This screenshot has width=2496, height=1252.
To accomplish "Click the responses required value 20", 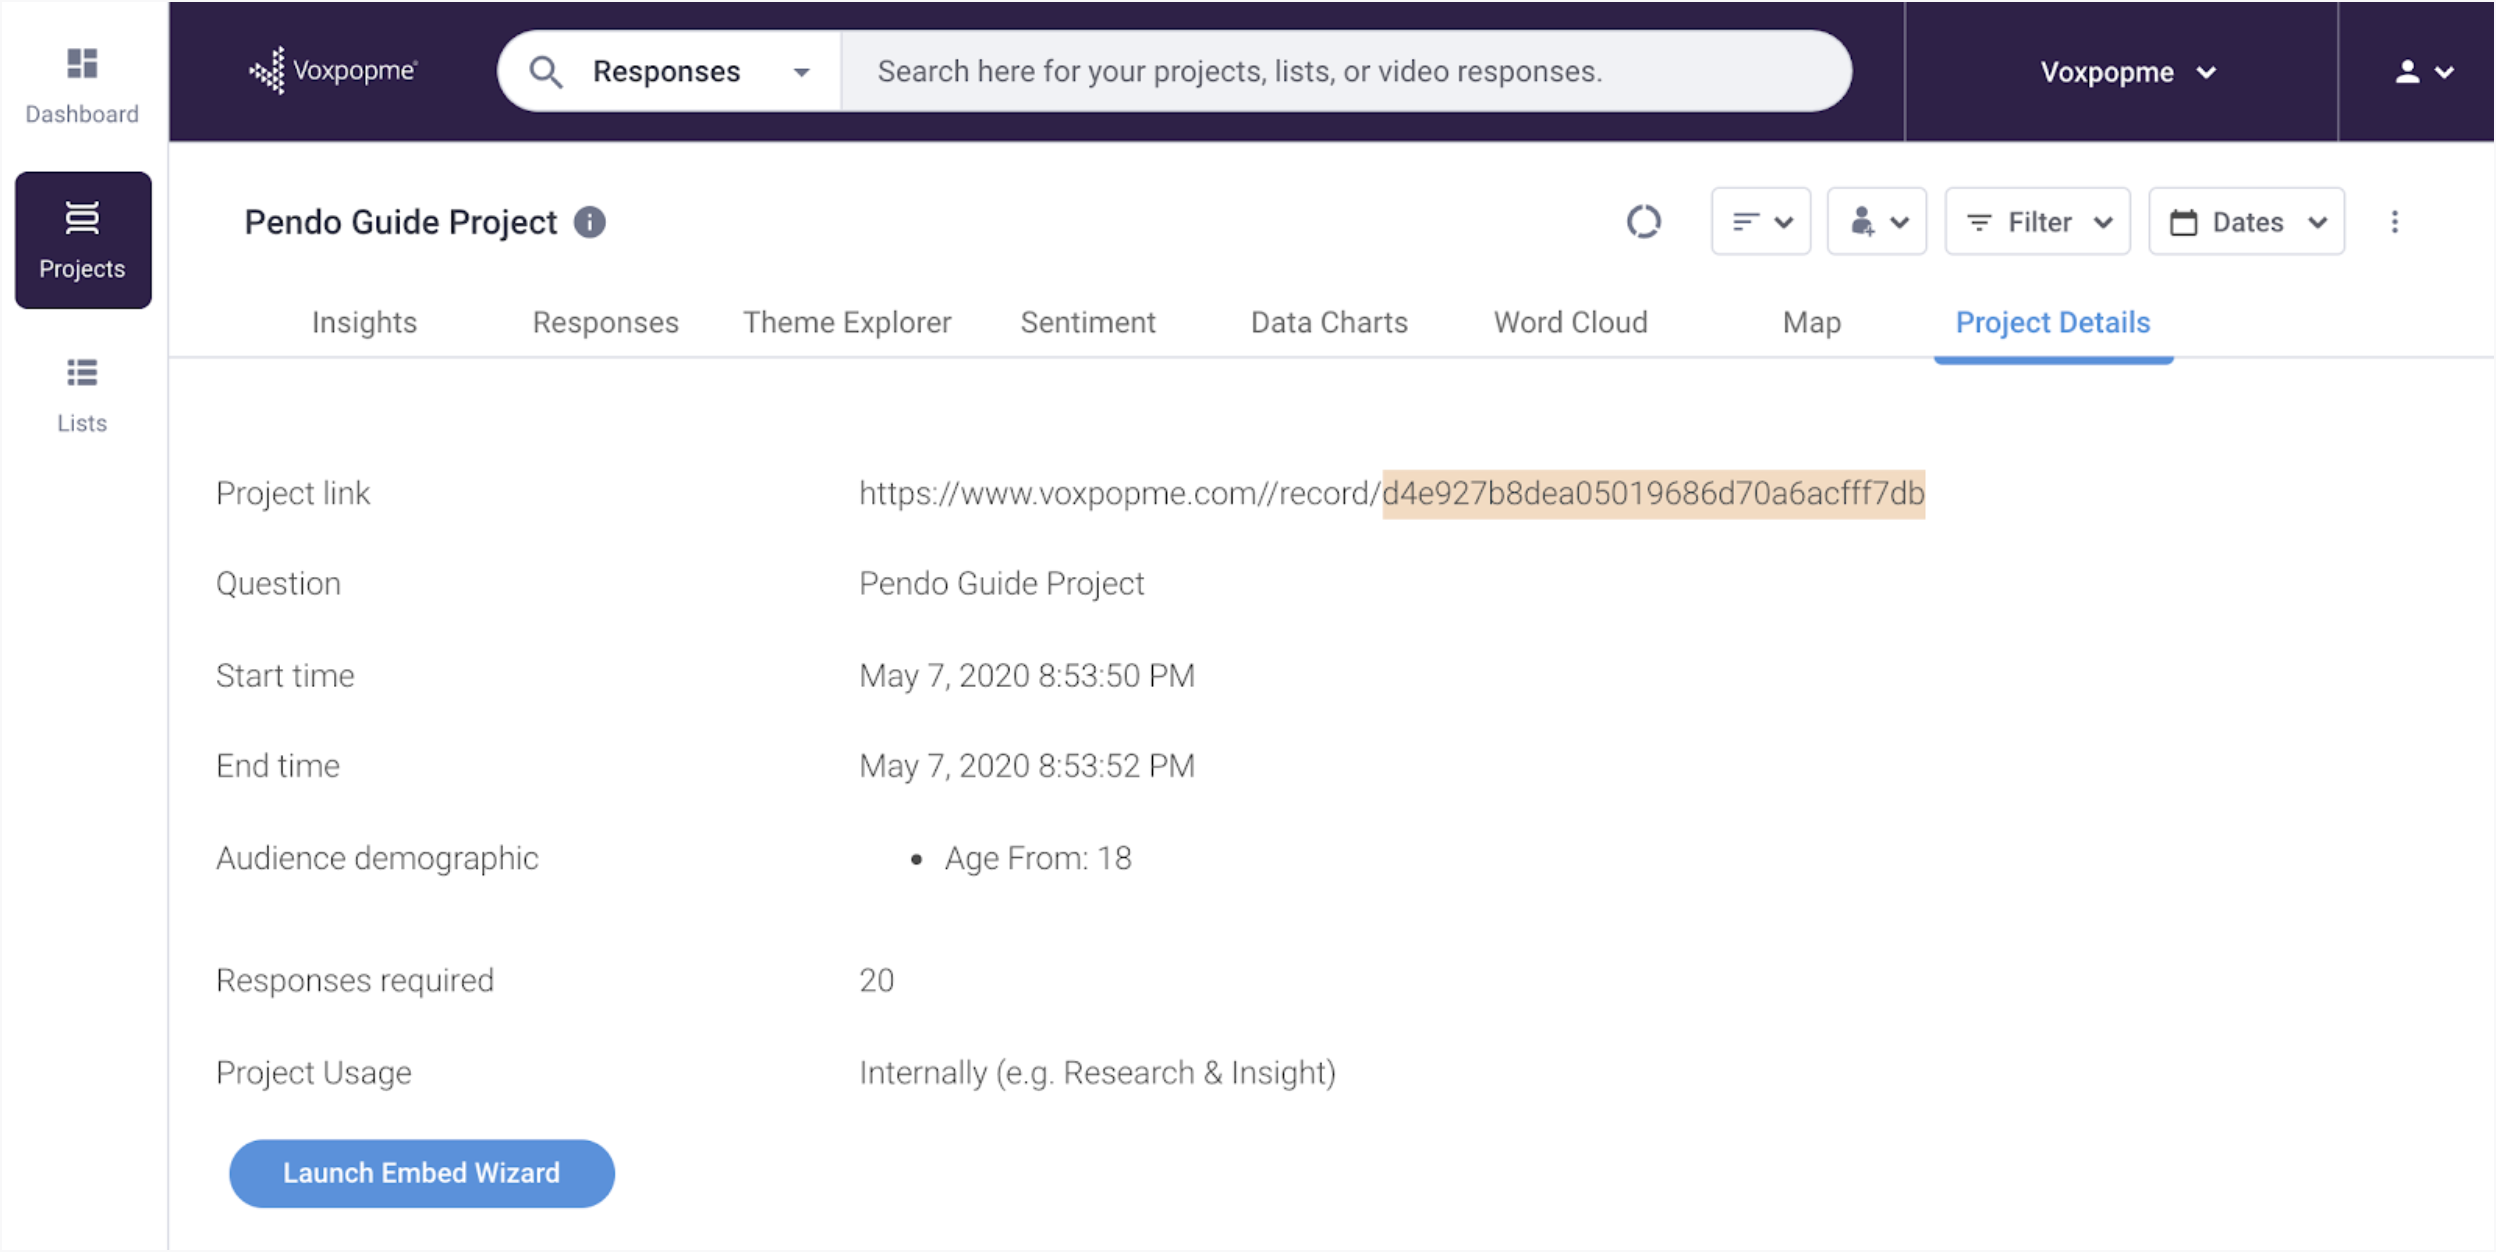I will (x=876, y=980).
